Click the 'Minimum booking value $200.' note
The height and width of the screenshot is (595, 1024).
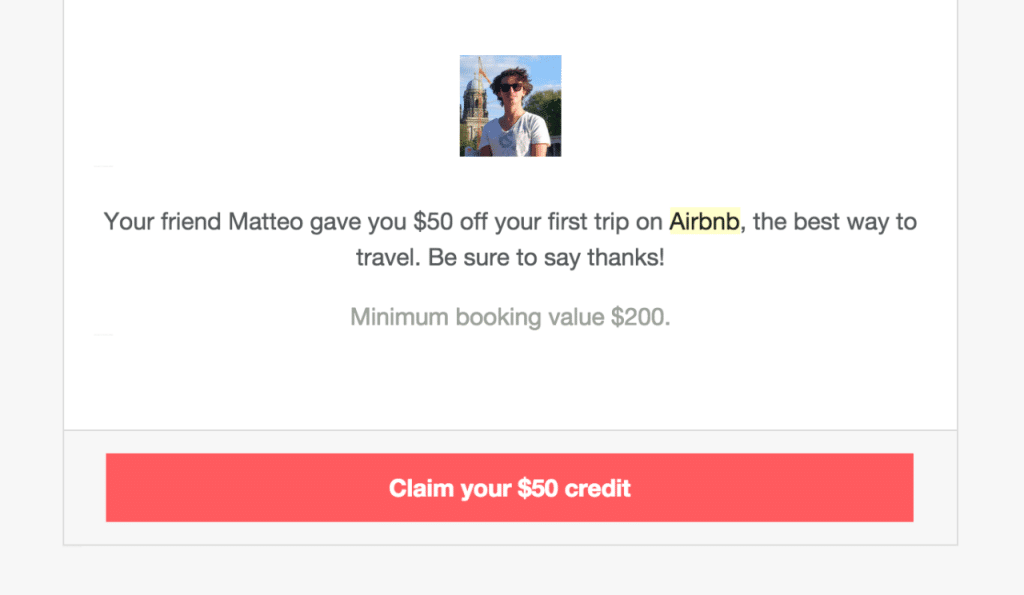point(510,317)
